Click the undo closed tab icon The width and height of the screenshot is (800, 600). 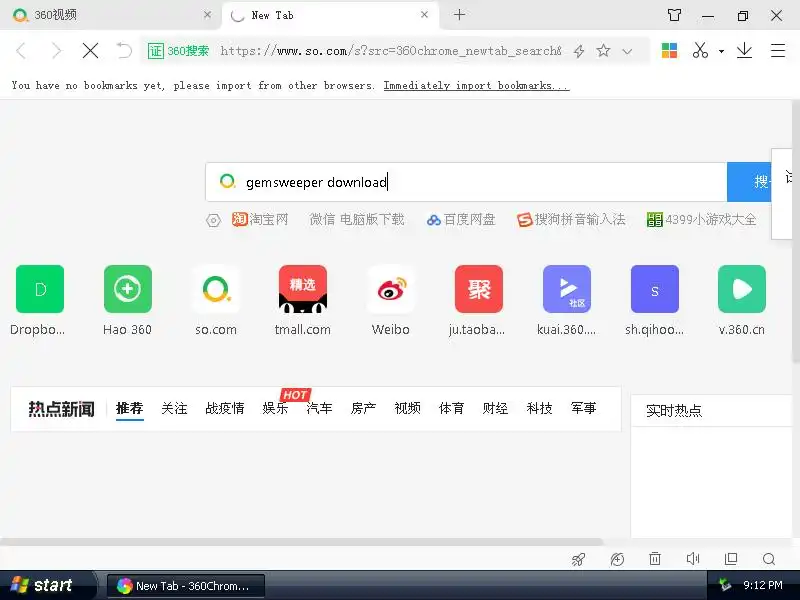(124, 51)
